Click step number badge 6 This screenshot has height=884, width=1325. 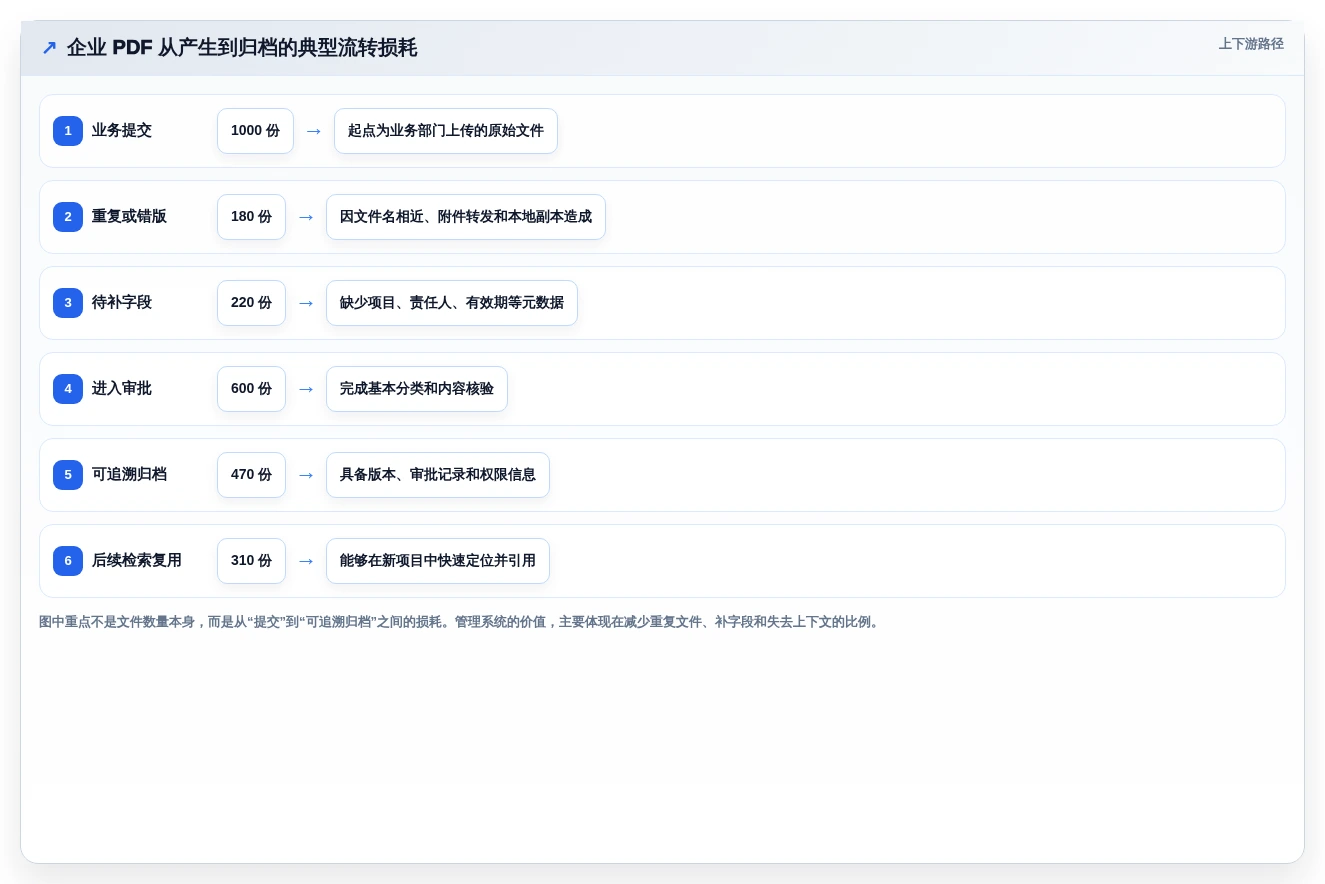68,561
